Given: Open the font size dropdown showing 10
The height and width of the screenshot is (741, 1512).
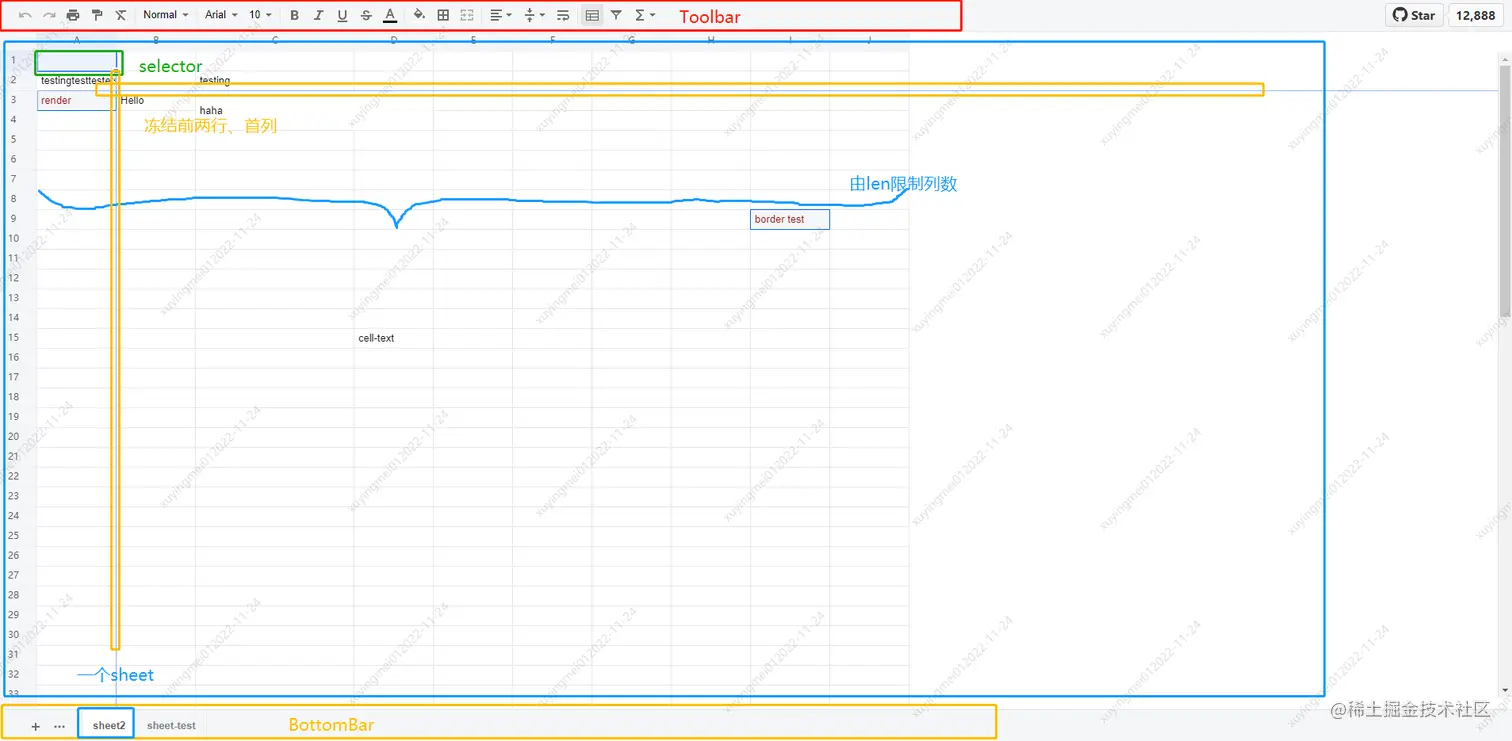Looking at the screenshot, I should [x=258, y=15].
